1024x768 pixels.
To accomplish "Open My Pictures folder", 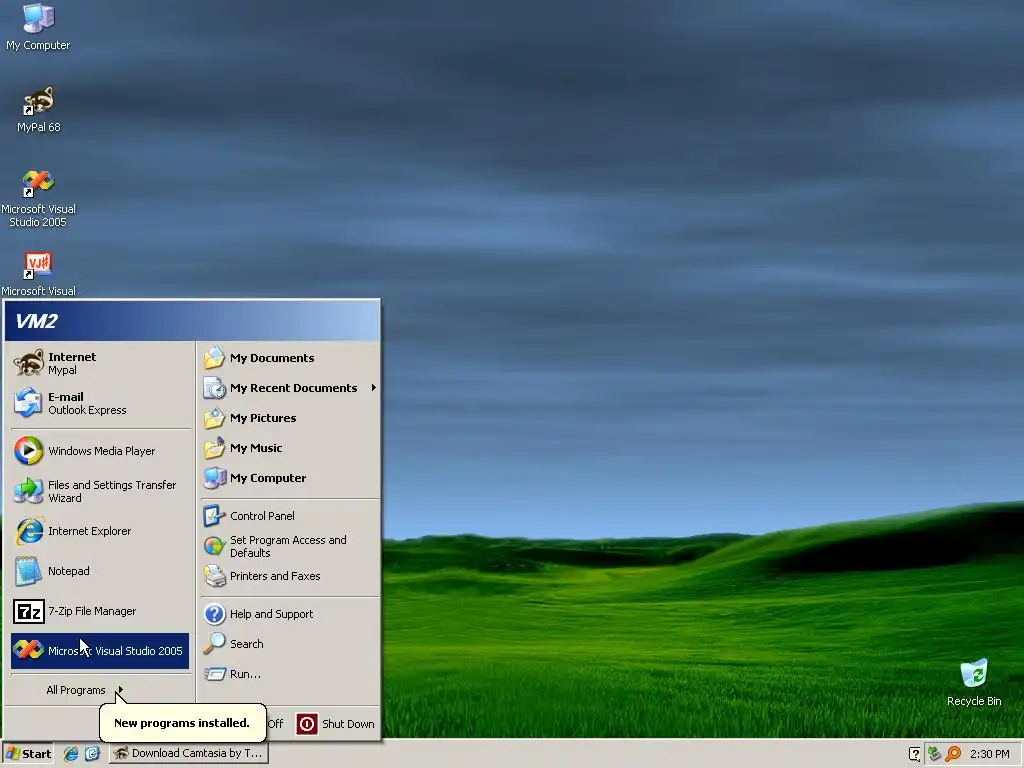I will pos(290,418).
